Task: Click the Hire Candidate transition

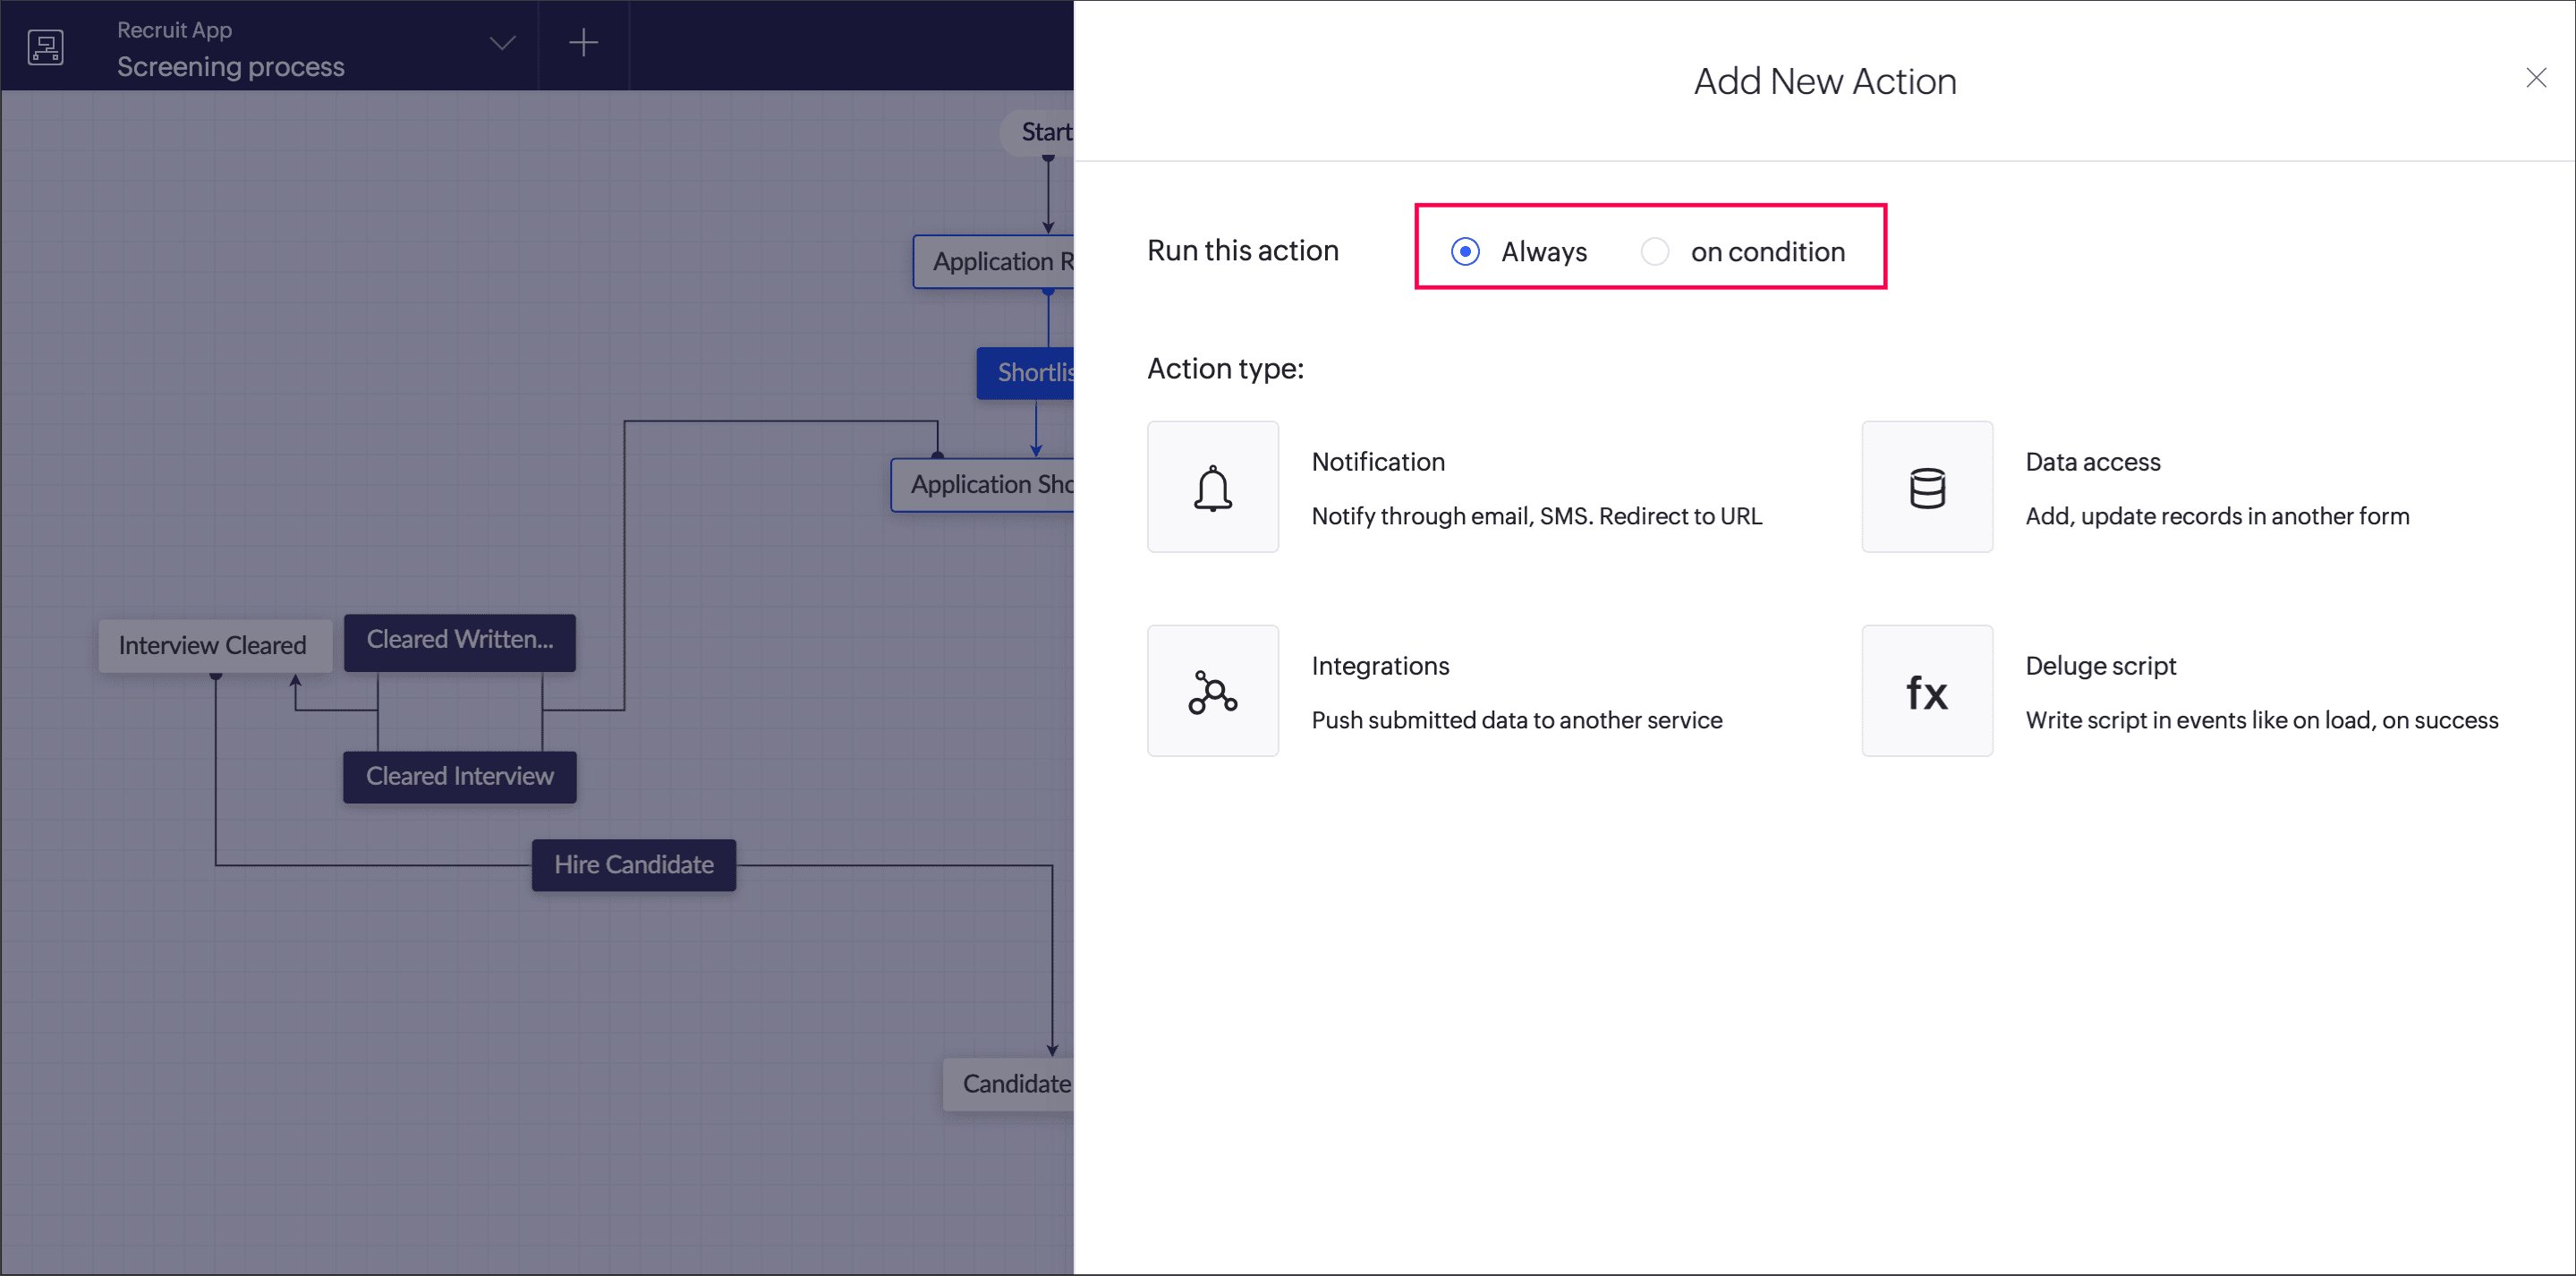Action: [634, 864]
